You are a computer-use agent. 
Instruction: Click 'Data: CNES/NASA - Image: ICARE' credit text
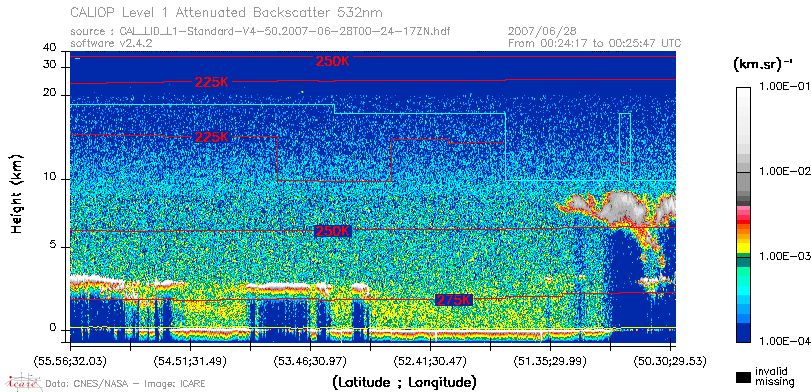[125, 384]
